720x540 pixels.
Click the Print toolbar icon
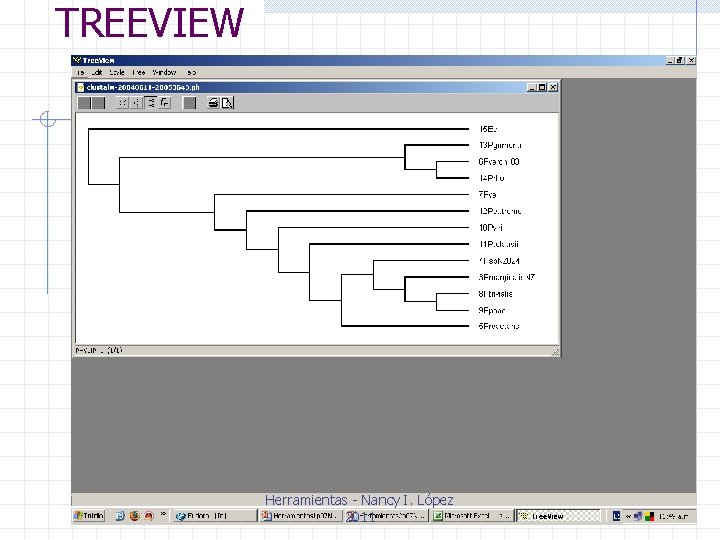click(x=213, y=103)
